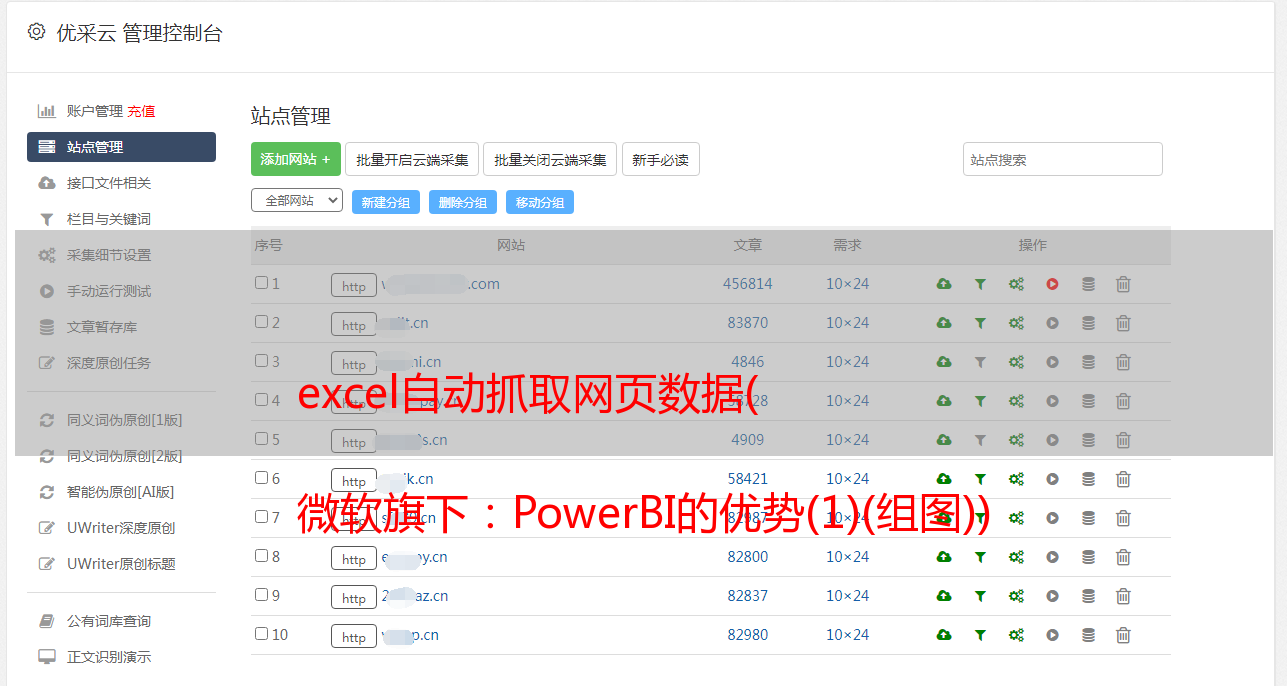Click the green filter icon in row 2
1287x686 pixels.
[980, 323]
